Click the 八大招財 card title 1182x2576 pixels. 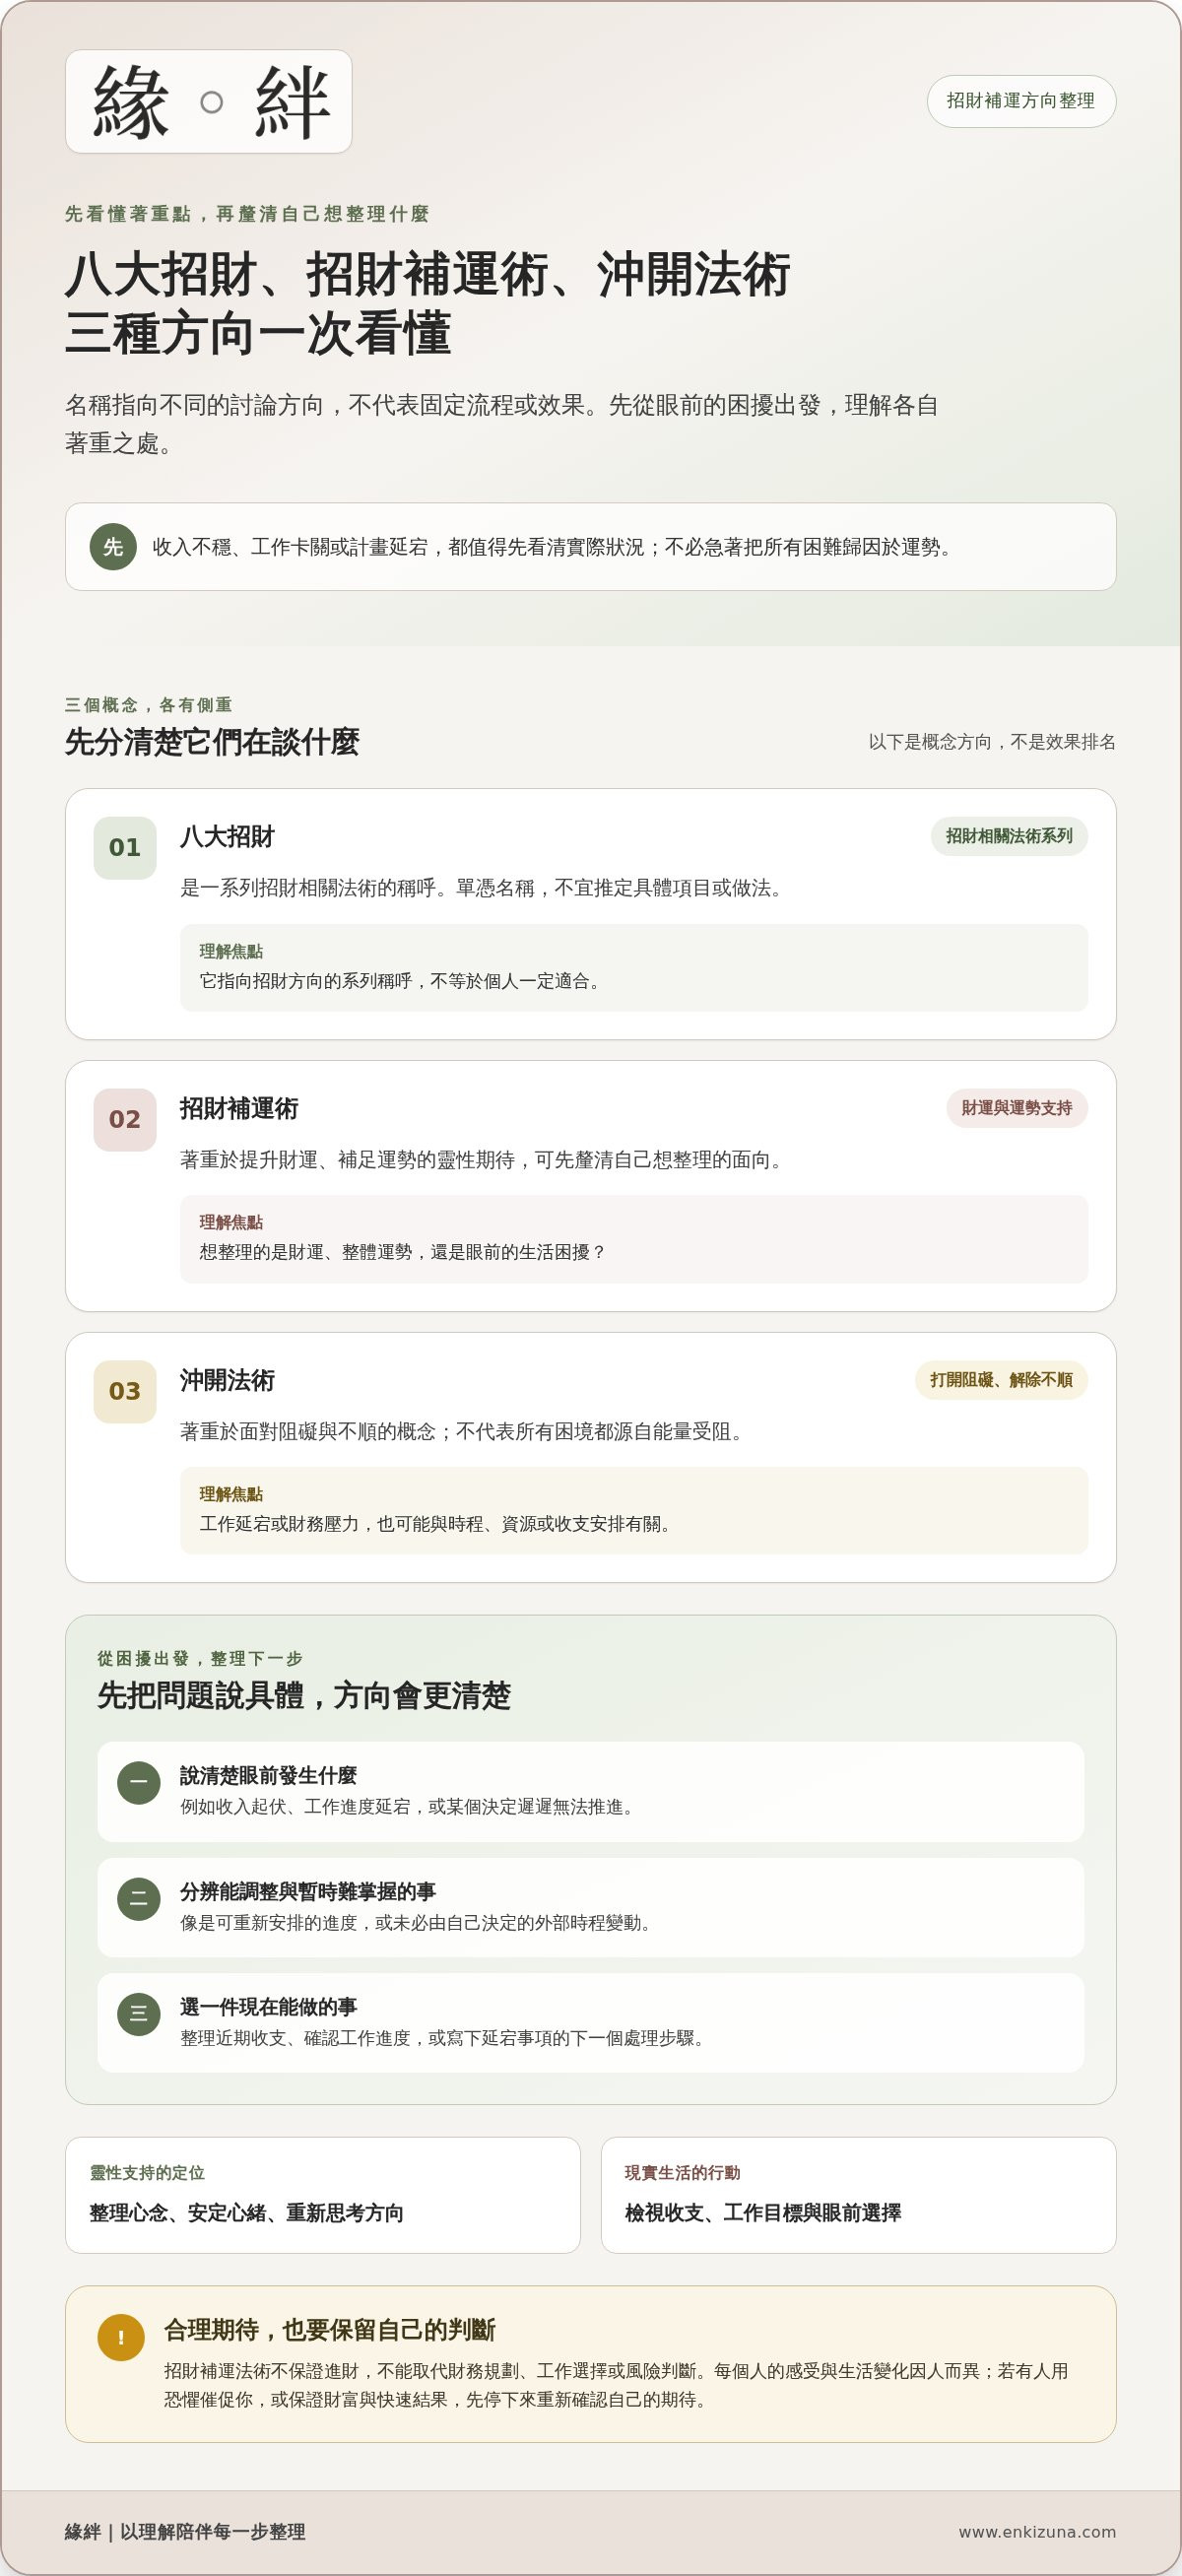tap(227, 837)
